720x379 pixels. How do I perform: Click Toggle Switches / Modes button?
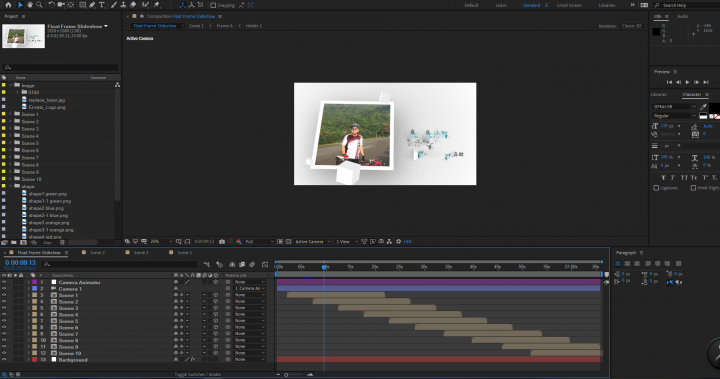point(198,374)
